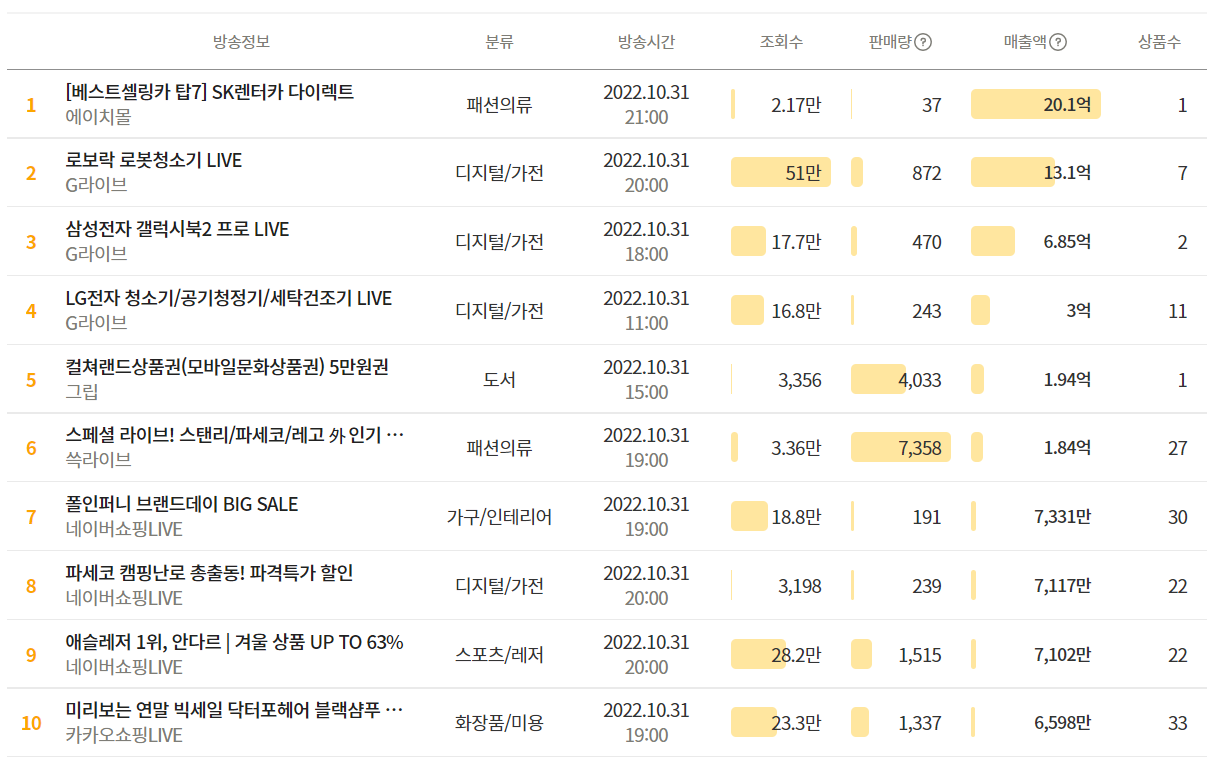Click the 23.3만 view count
Screen dimensions: 1216x770
point(796,723)
